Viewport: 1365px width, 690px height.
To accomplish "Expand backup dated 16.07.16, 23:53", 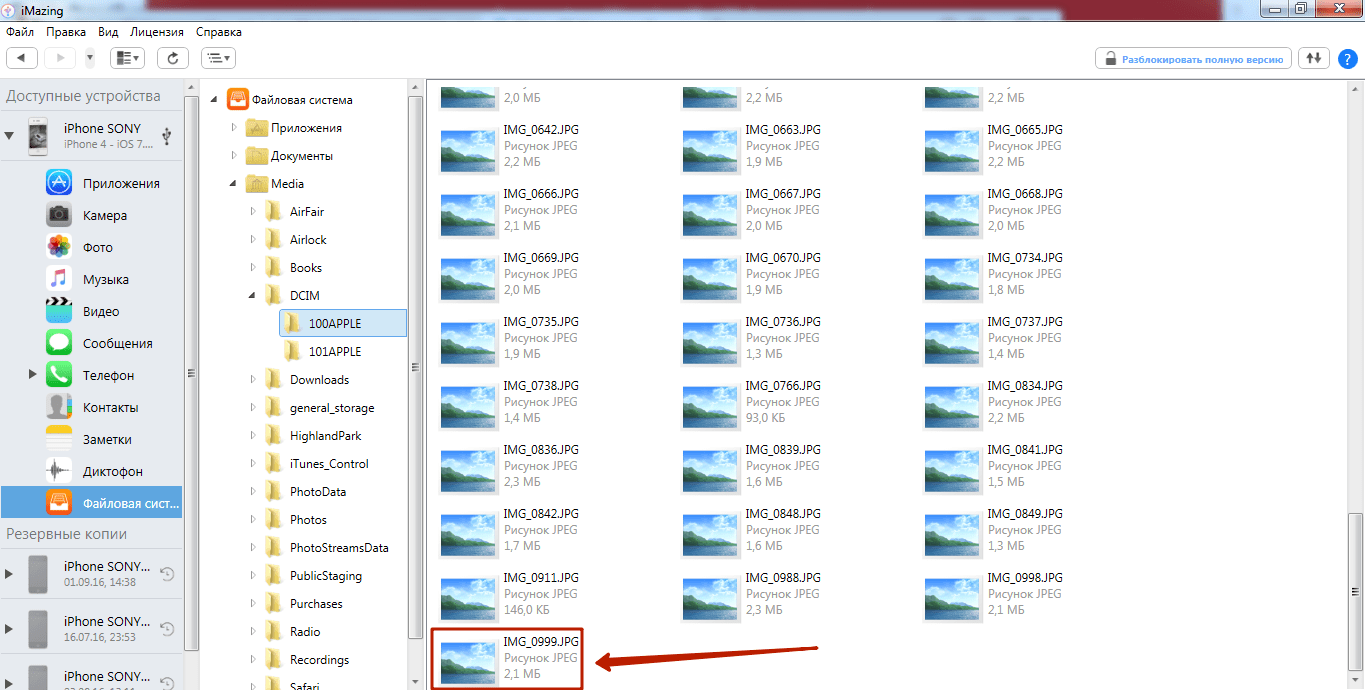I will pos(9,628).
